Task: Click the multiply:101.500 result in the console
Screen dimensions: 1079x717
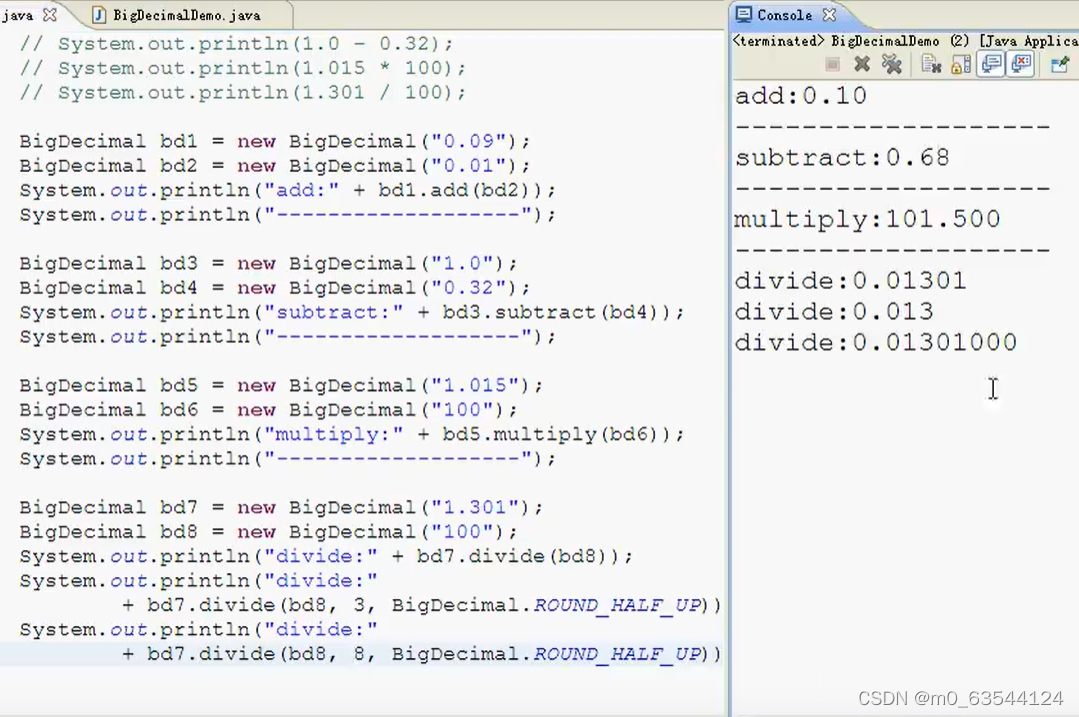Action: click(866, 219)
